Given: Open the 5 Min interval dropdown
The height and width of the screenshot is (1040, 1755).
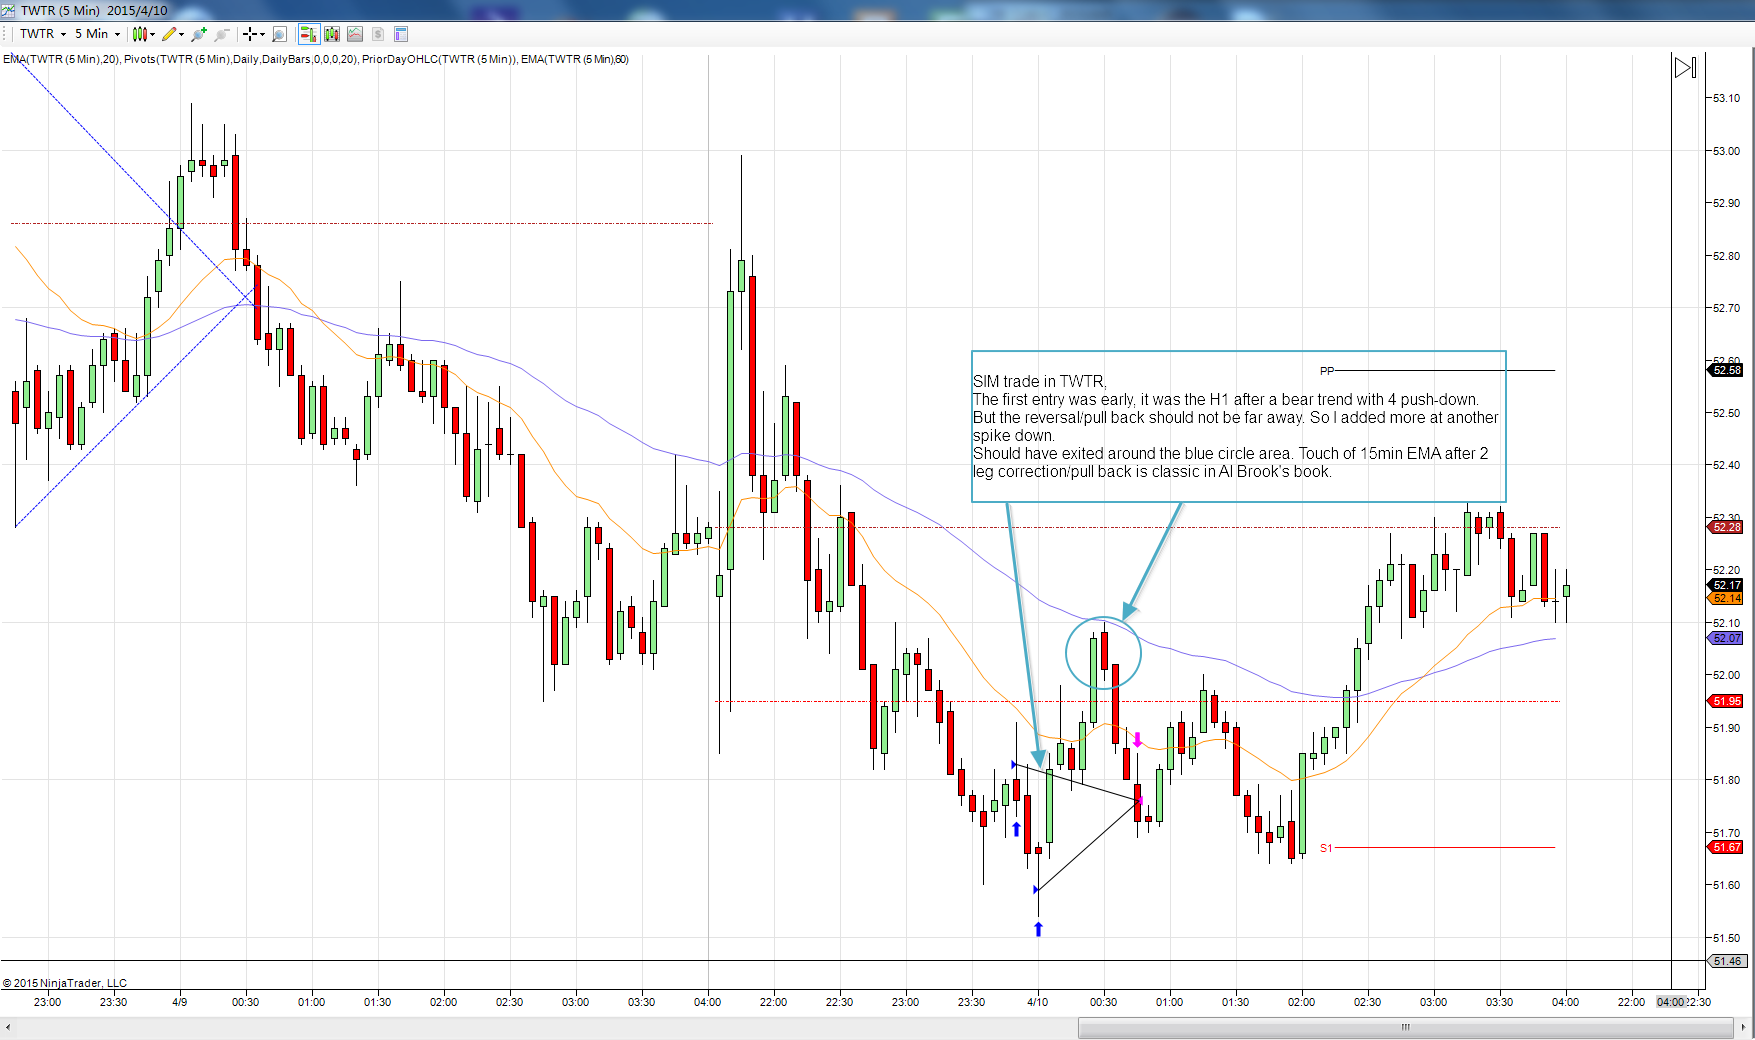Looking at the screenshot, I should tap(97, 34).
